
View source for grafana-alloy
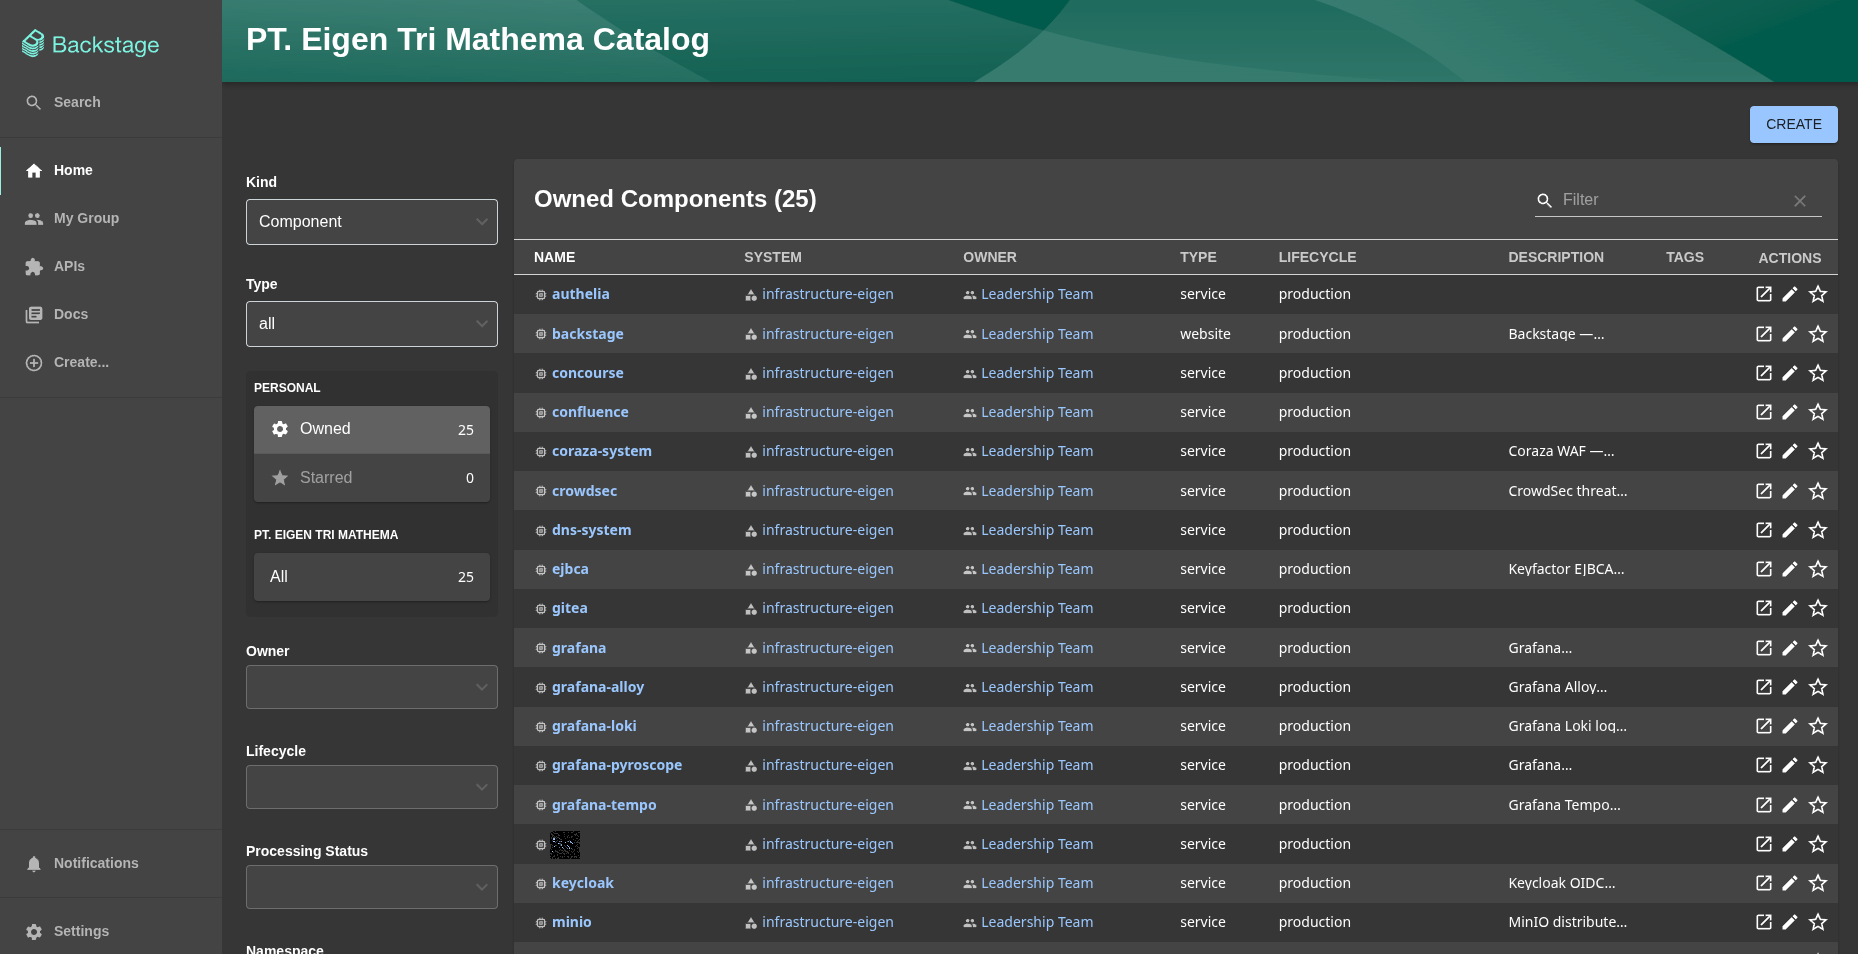pyautogui.click(x=1764, y=687)
